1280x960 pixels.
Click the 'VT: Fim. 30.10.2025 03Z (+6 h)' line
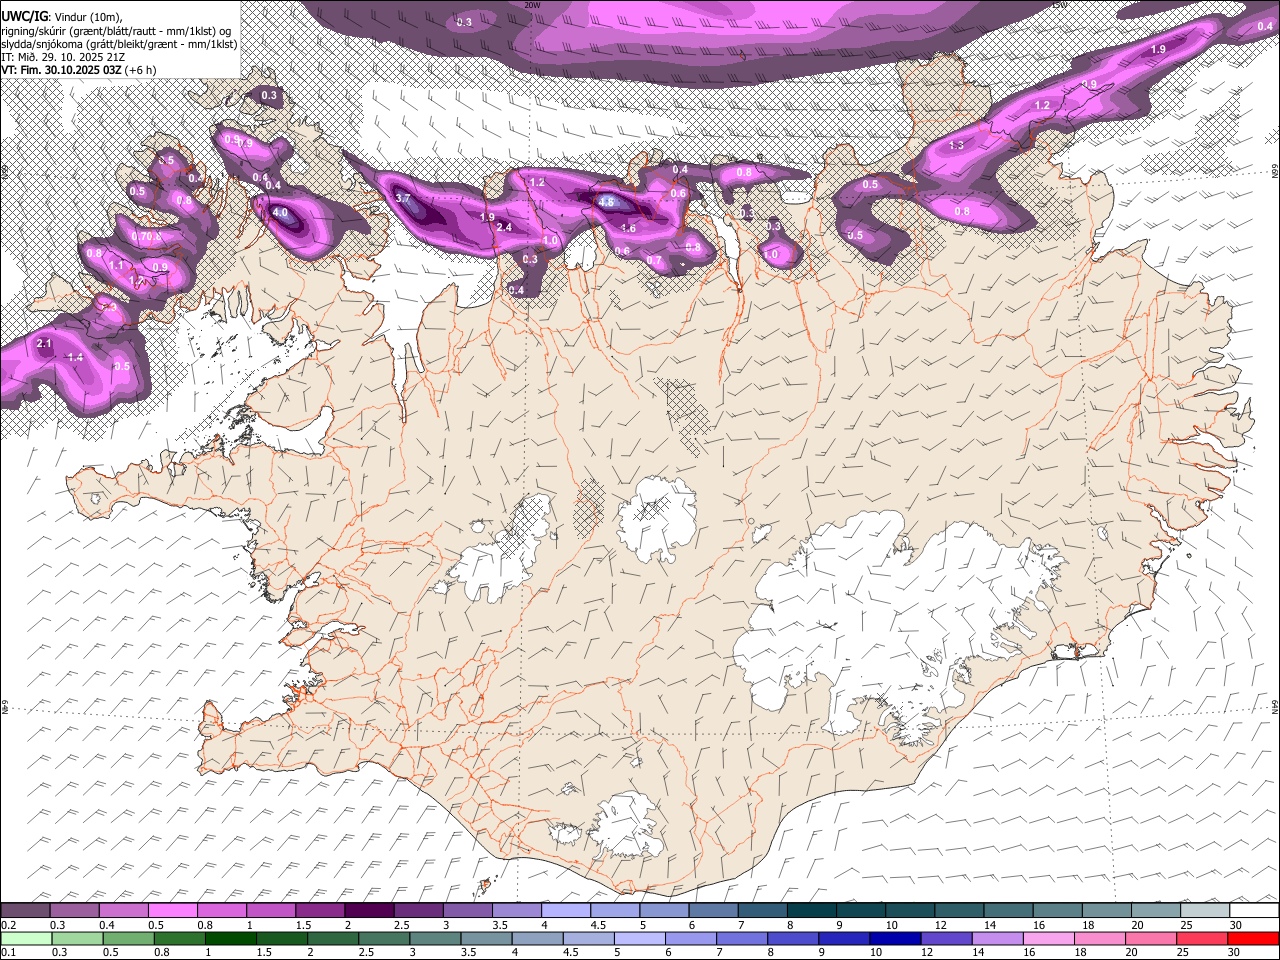78,70
